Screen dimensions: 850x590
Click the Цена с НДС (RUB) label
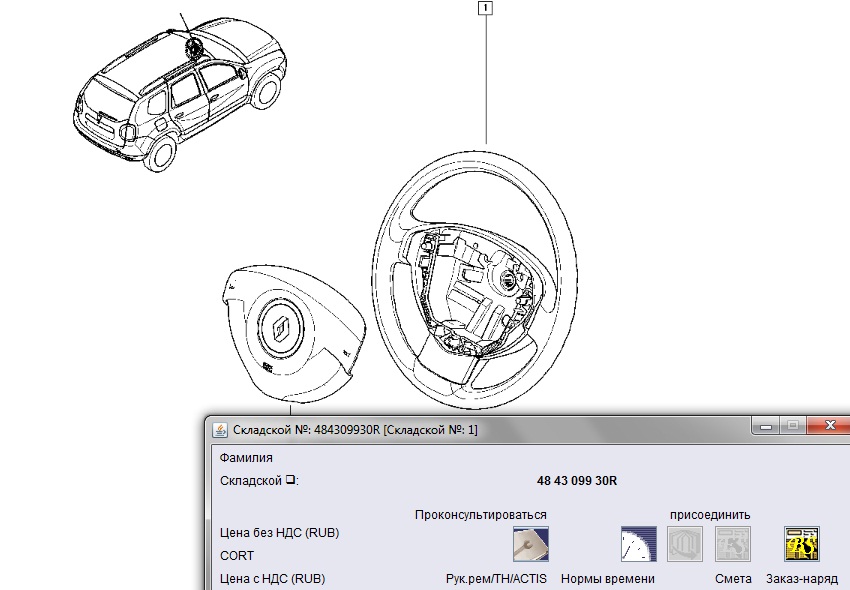(x=272, y=578)
